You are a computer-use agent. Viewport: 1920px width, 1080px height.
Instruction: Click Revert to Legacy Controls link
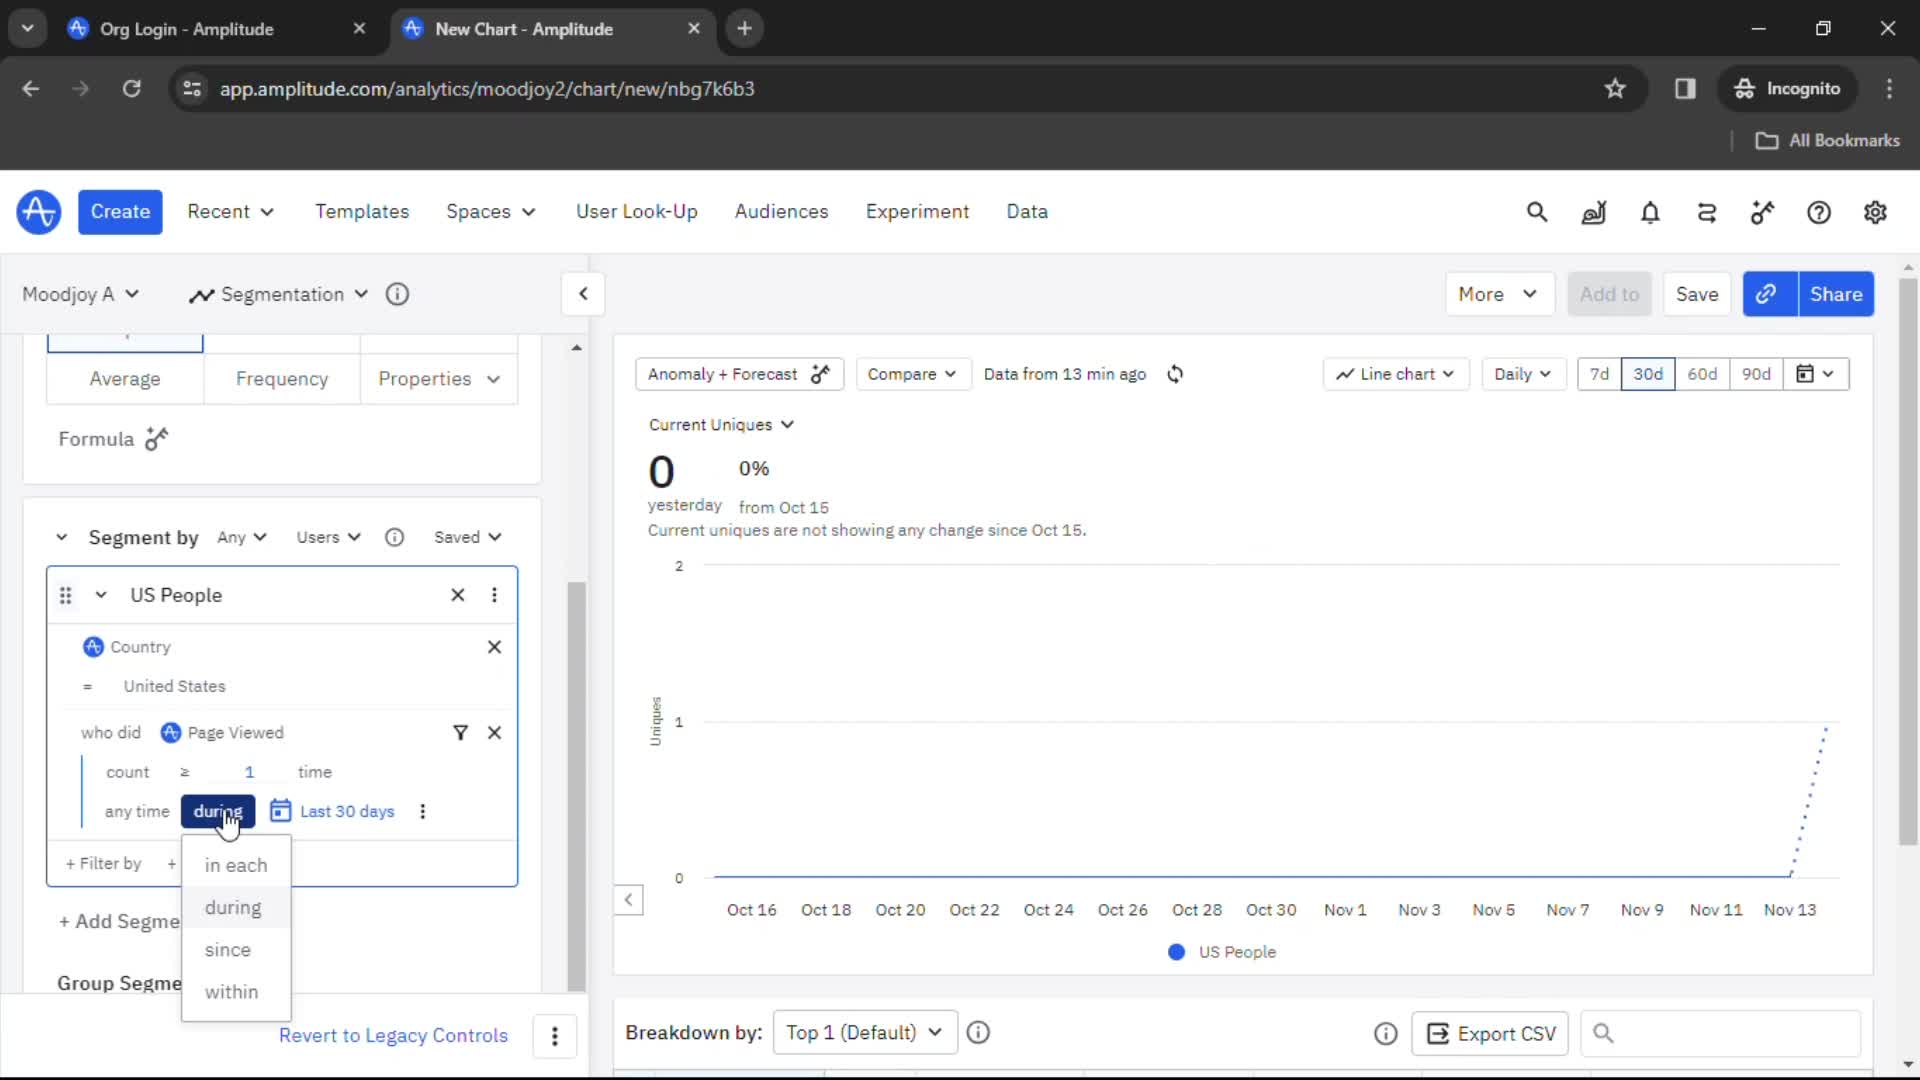coord(394,1036)
